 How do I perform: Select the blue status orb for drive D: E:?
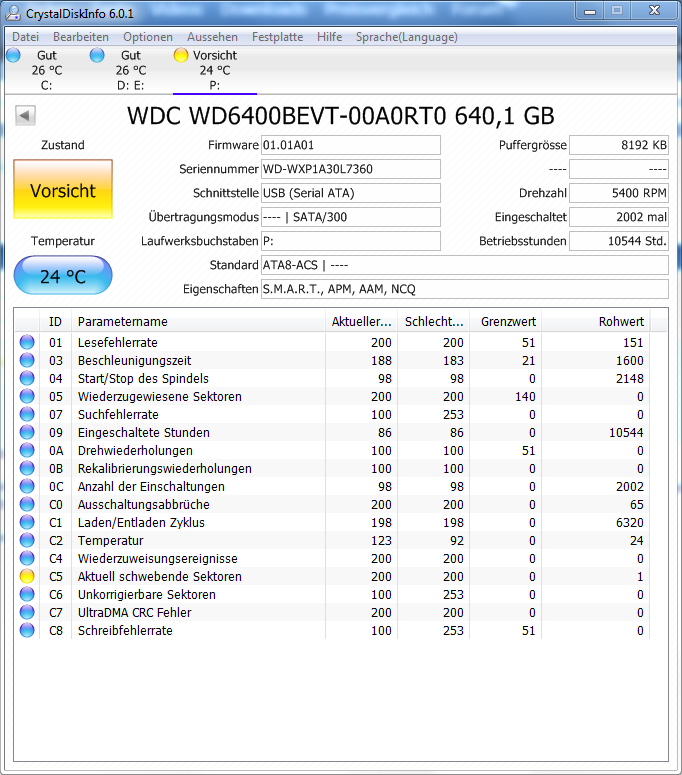(97, 55)
